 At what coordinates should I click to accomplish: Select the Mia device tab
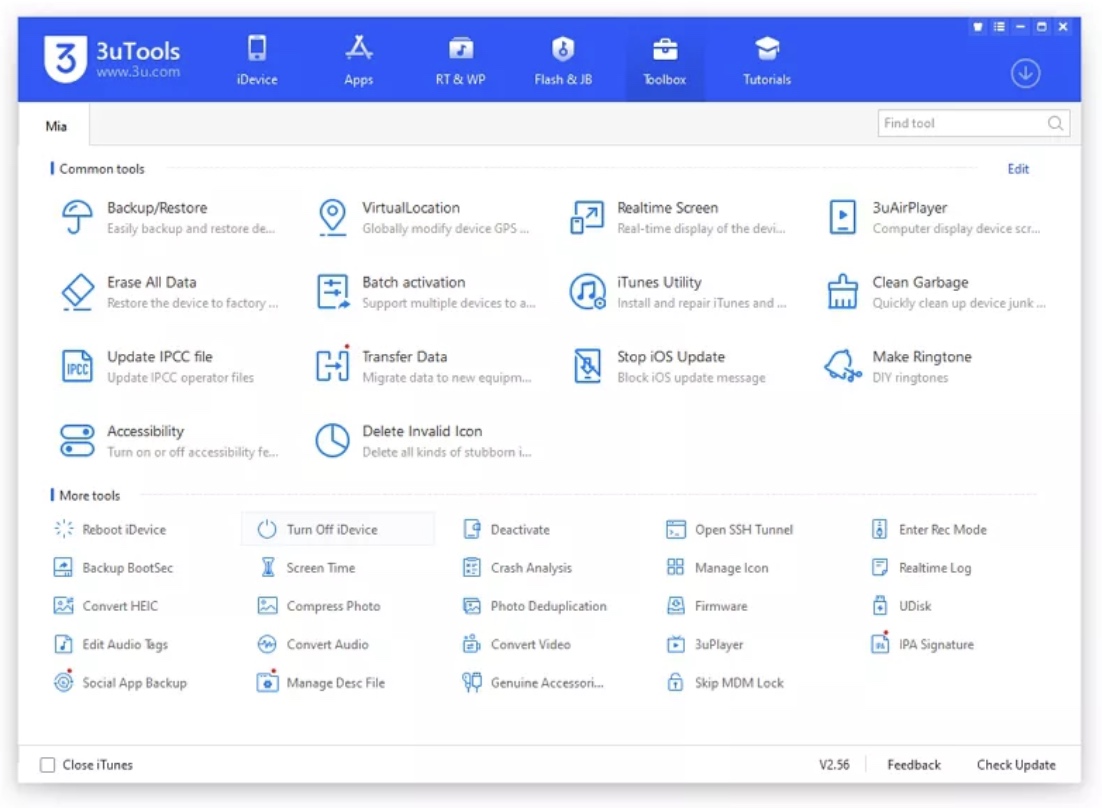[56, 126]
